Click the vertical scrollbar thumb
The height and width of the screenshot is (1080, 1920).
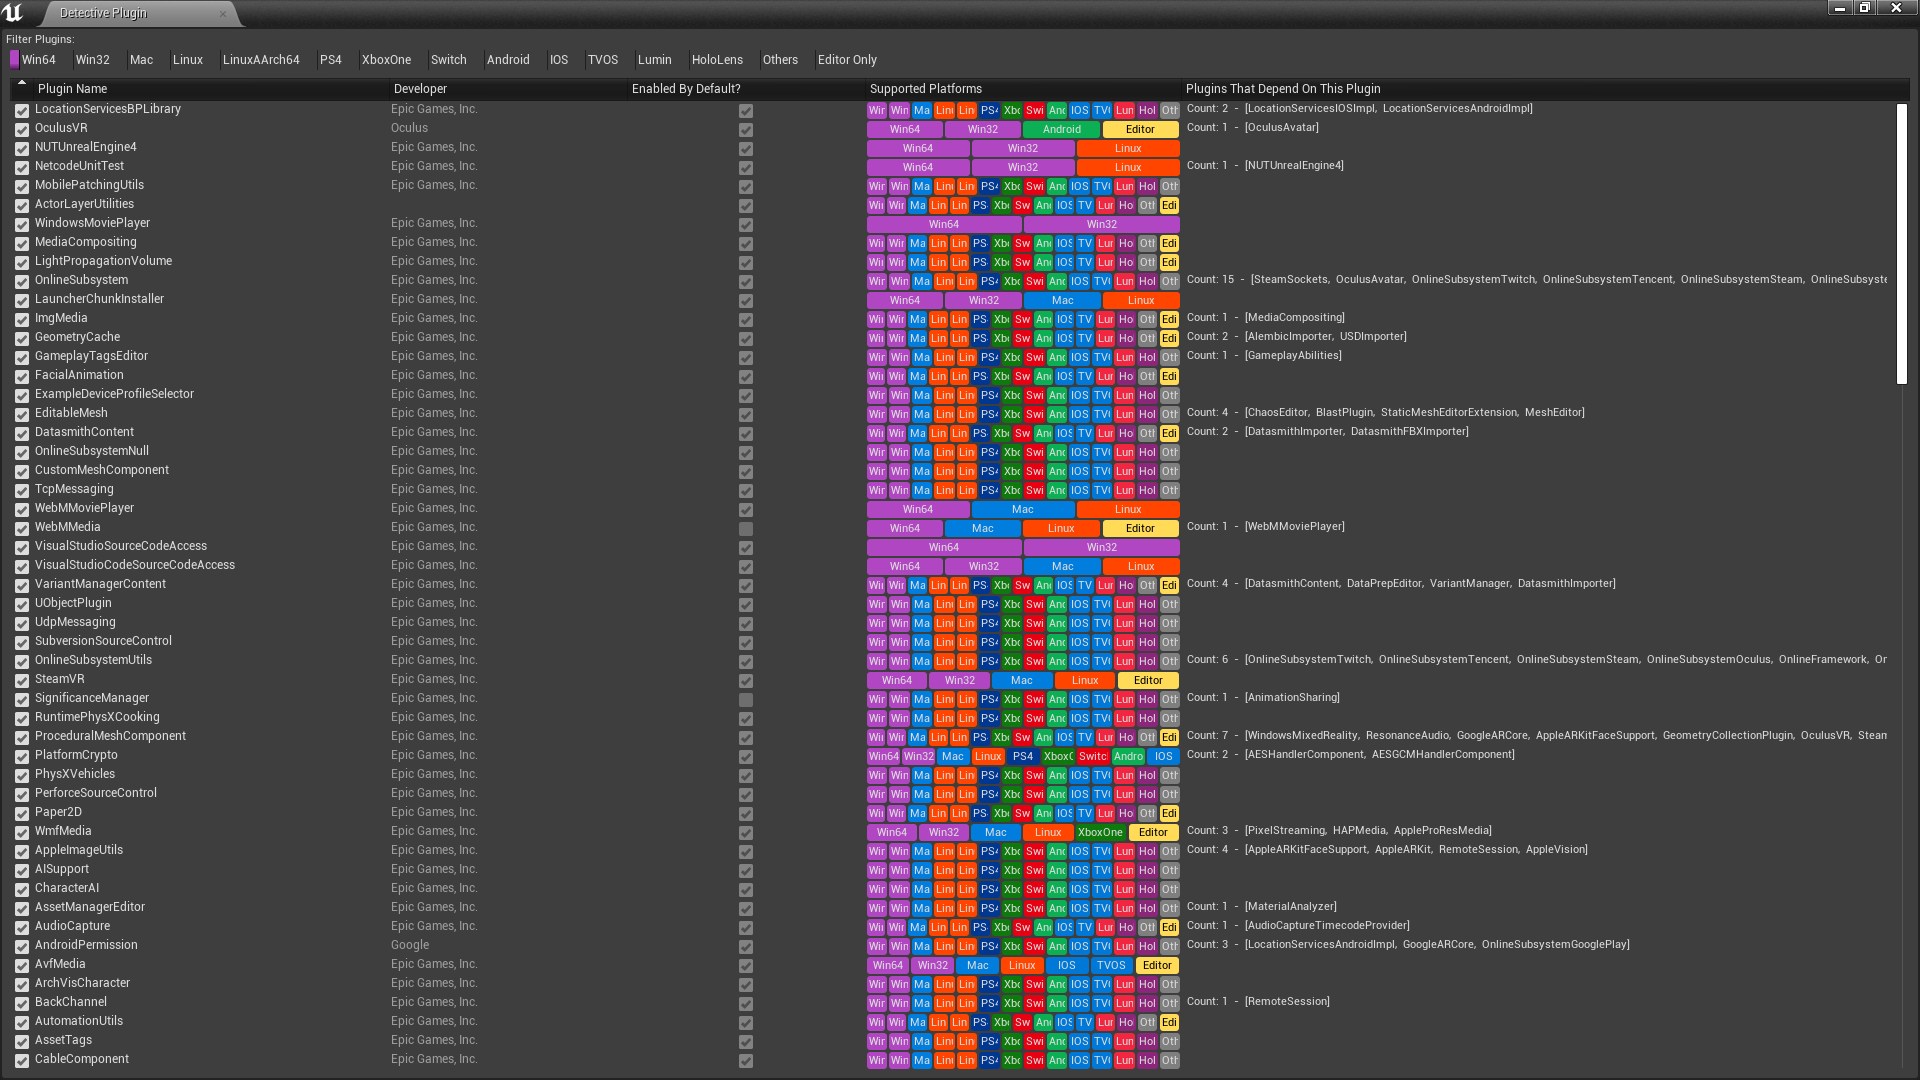coord(1902,243)
